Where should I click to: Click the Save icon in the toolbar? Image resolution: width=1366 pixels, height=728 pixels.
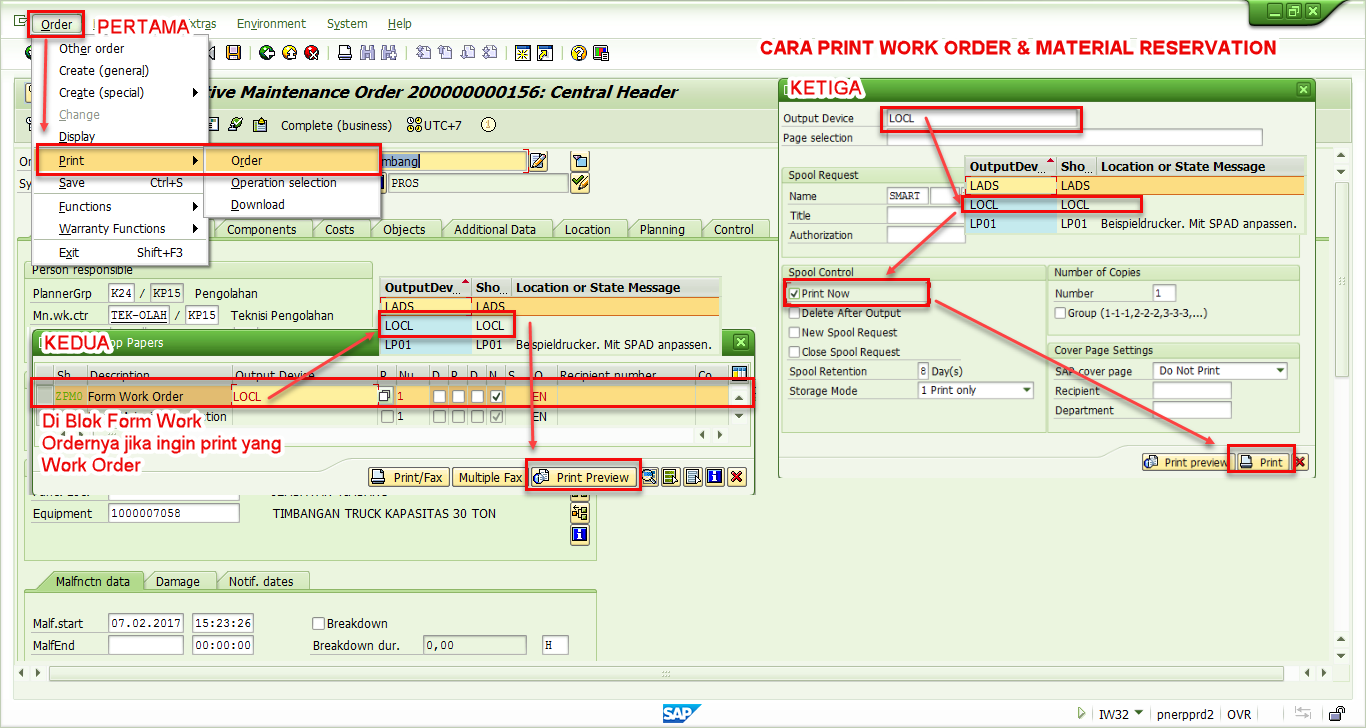pyautogui.click(x=234, y=53)
